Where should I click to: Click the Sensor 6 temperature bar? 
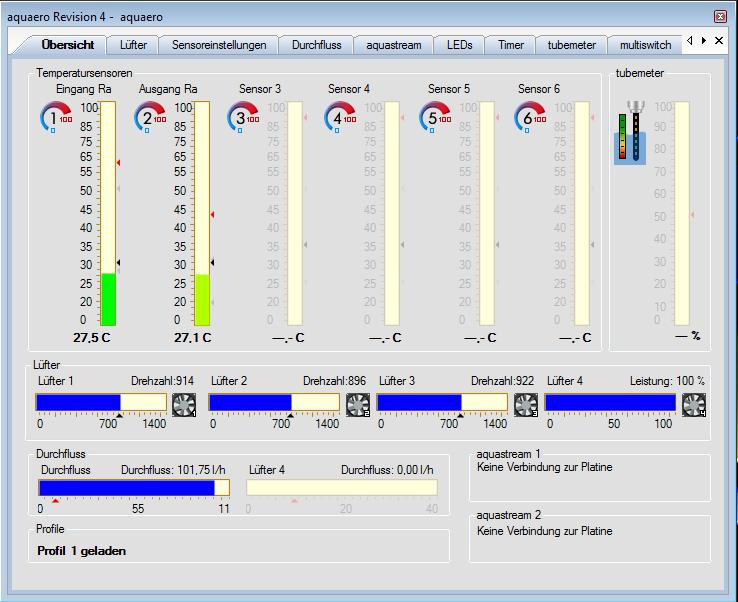[582, 213]
